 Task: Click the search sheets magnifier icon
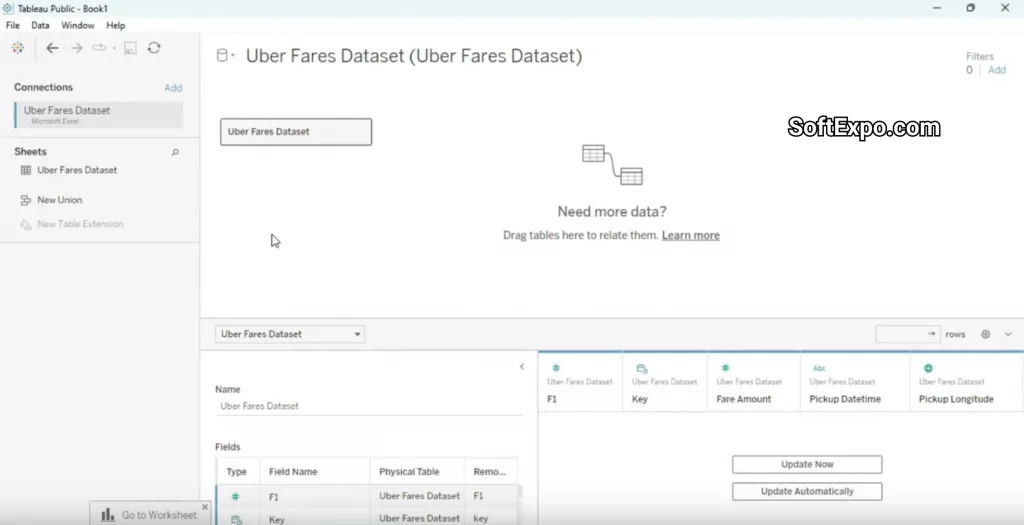coord(175,152)
